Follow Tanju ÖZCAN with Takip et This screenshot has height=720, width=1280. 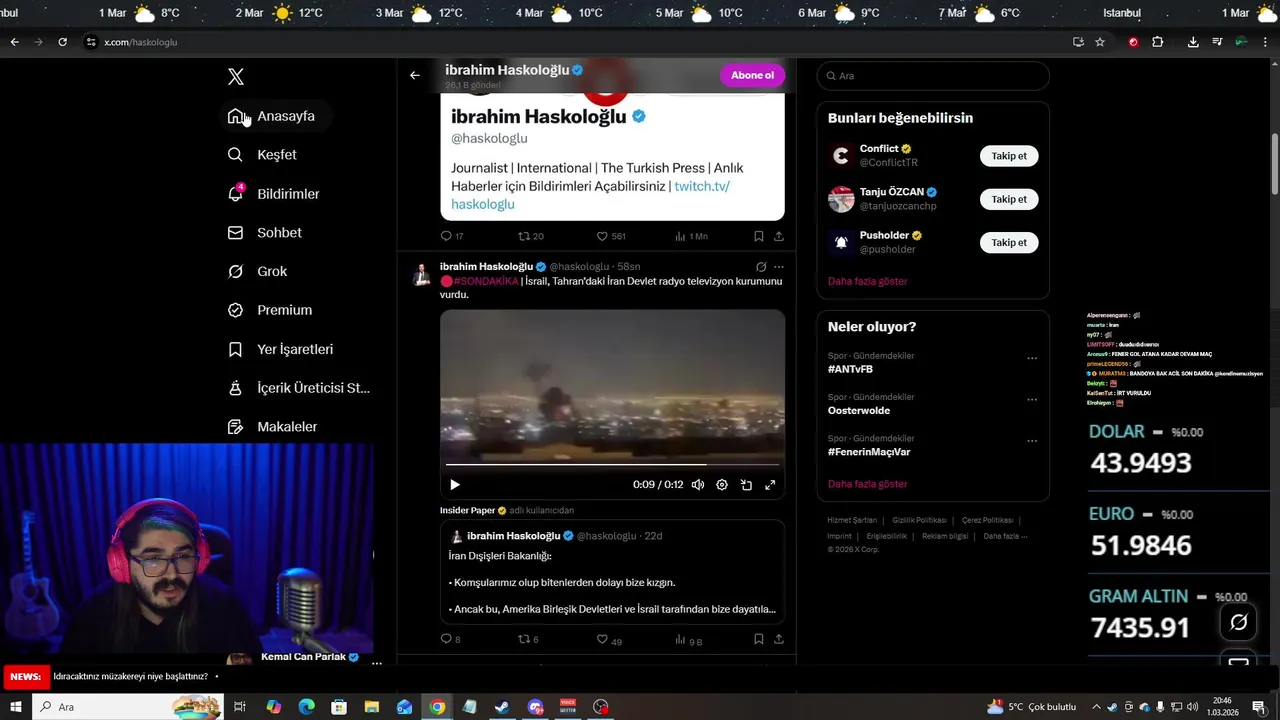(1009, 199)
